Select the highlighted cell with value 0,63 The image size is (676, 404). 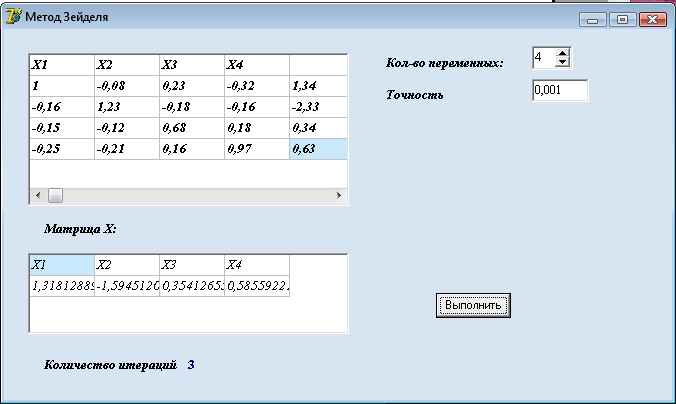(319, 149)
